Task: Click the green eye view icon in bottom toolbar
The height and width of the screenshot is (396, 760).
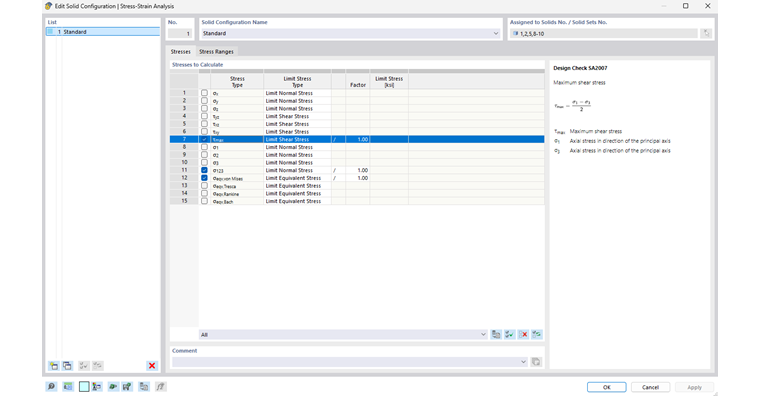Action: coord(113,386)
